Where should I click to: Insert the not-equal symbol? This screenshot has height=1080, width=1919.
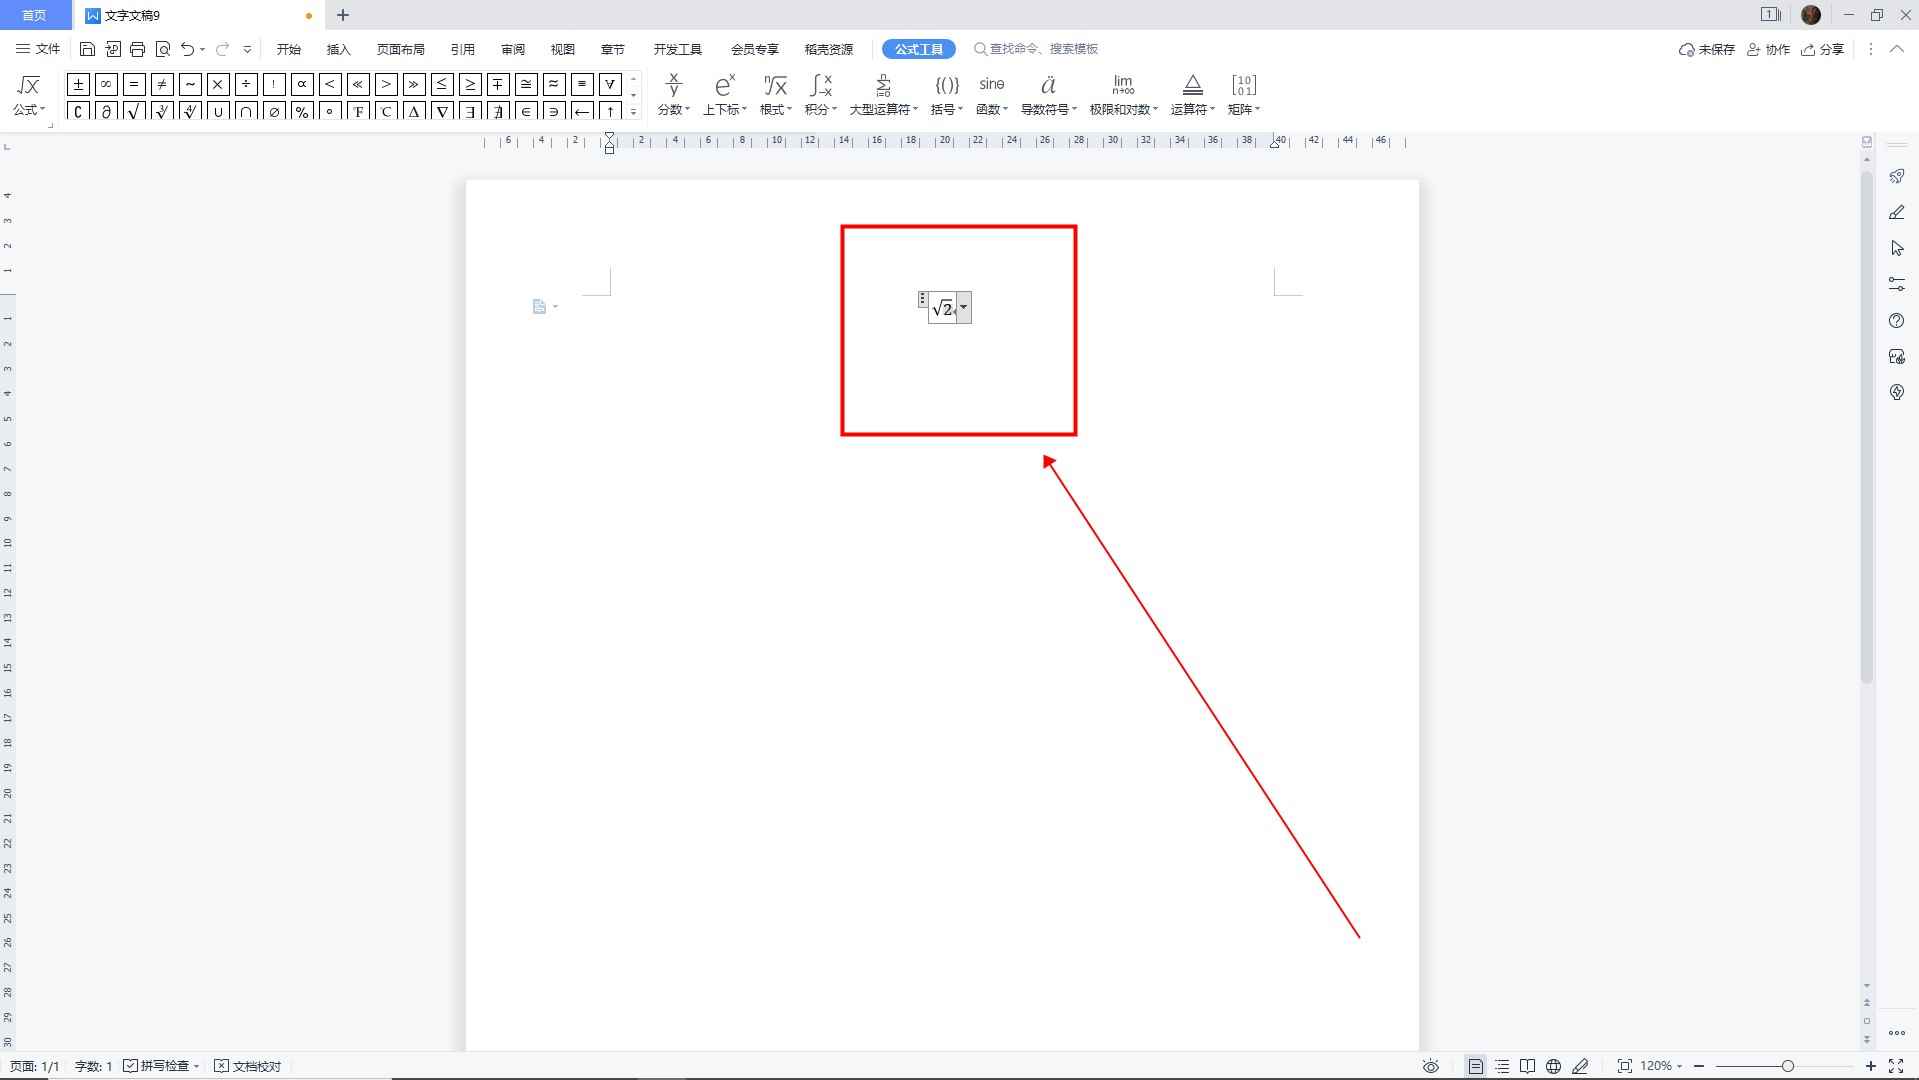[x=162, y=84]
